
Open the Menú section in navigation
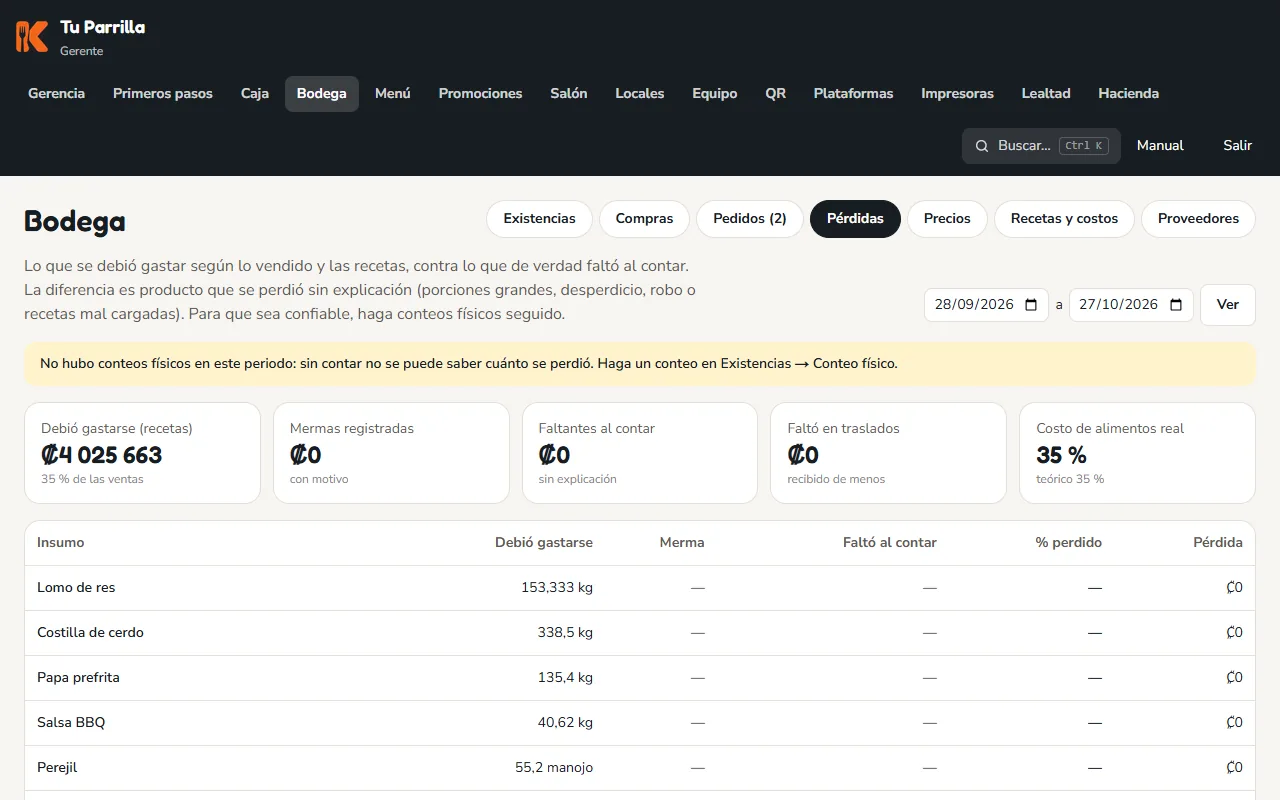[x=393, y=94]
